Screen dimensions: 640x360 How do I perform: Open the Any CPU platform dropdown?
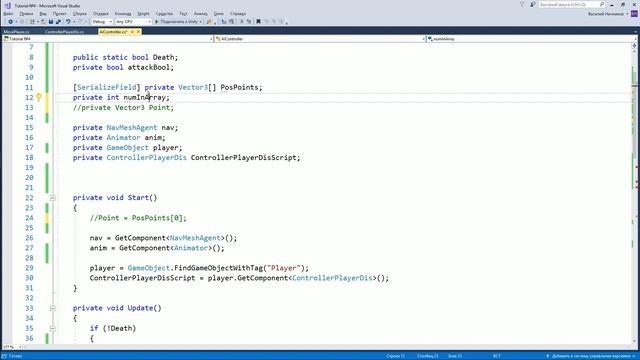coord(133,22)
